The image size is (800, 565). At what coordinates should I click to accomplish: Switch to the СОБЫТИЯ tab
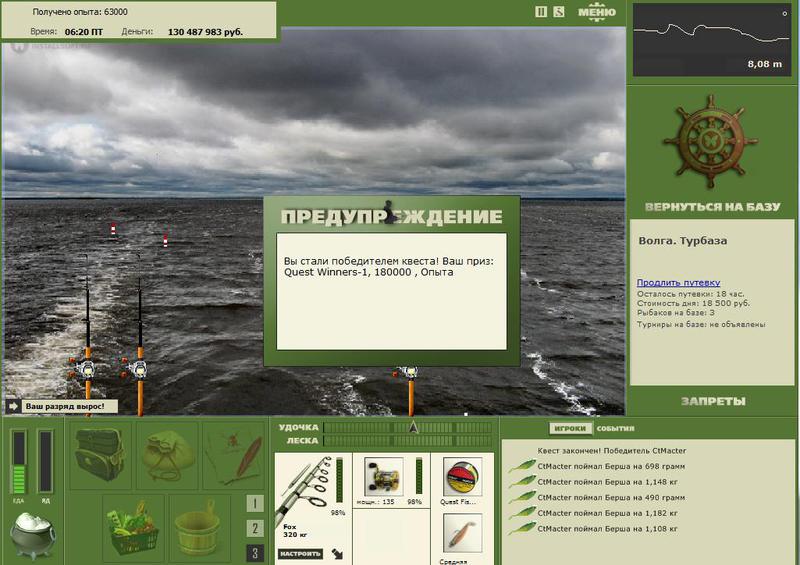click(615, 428)
